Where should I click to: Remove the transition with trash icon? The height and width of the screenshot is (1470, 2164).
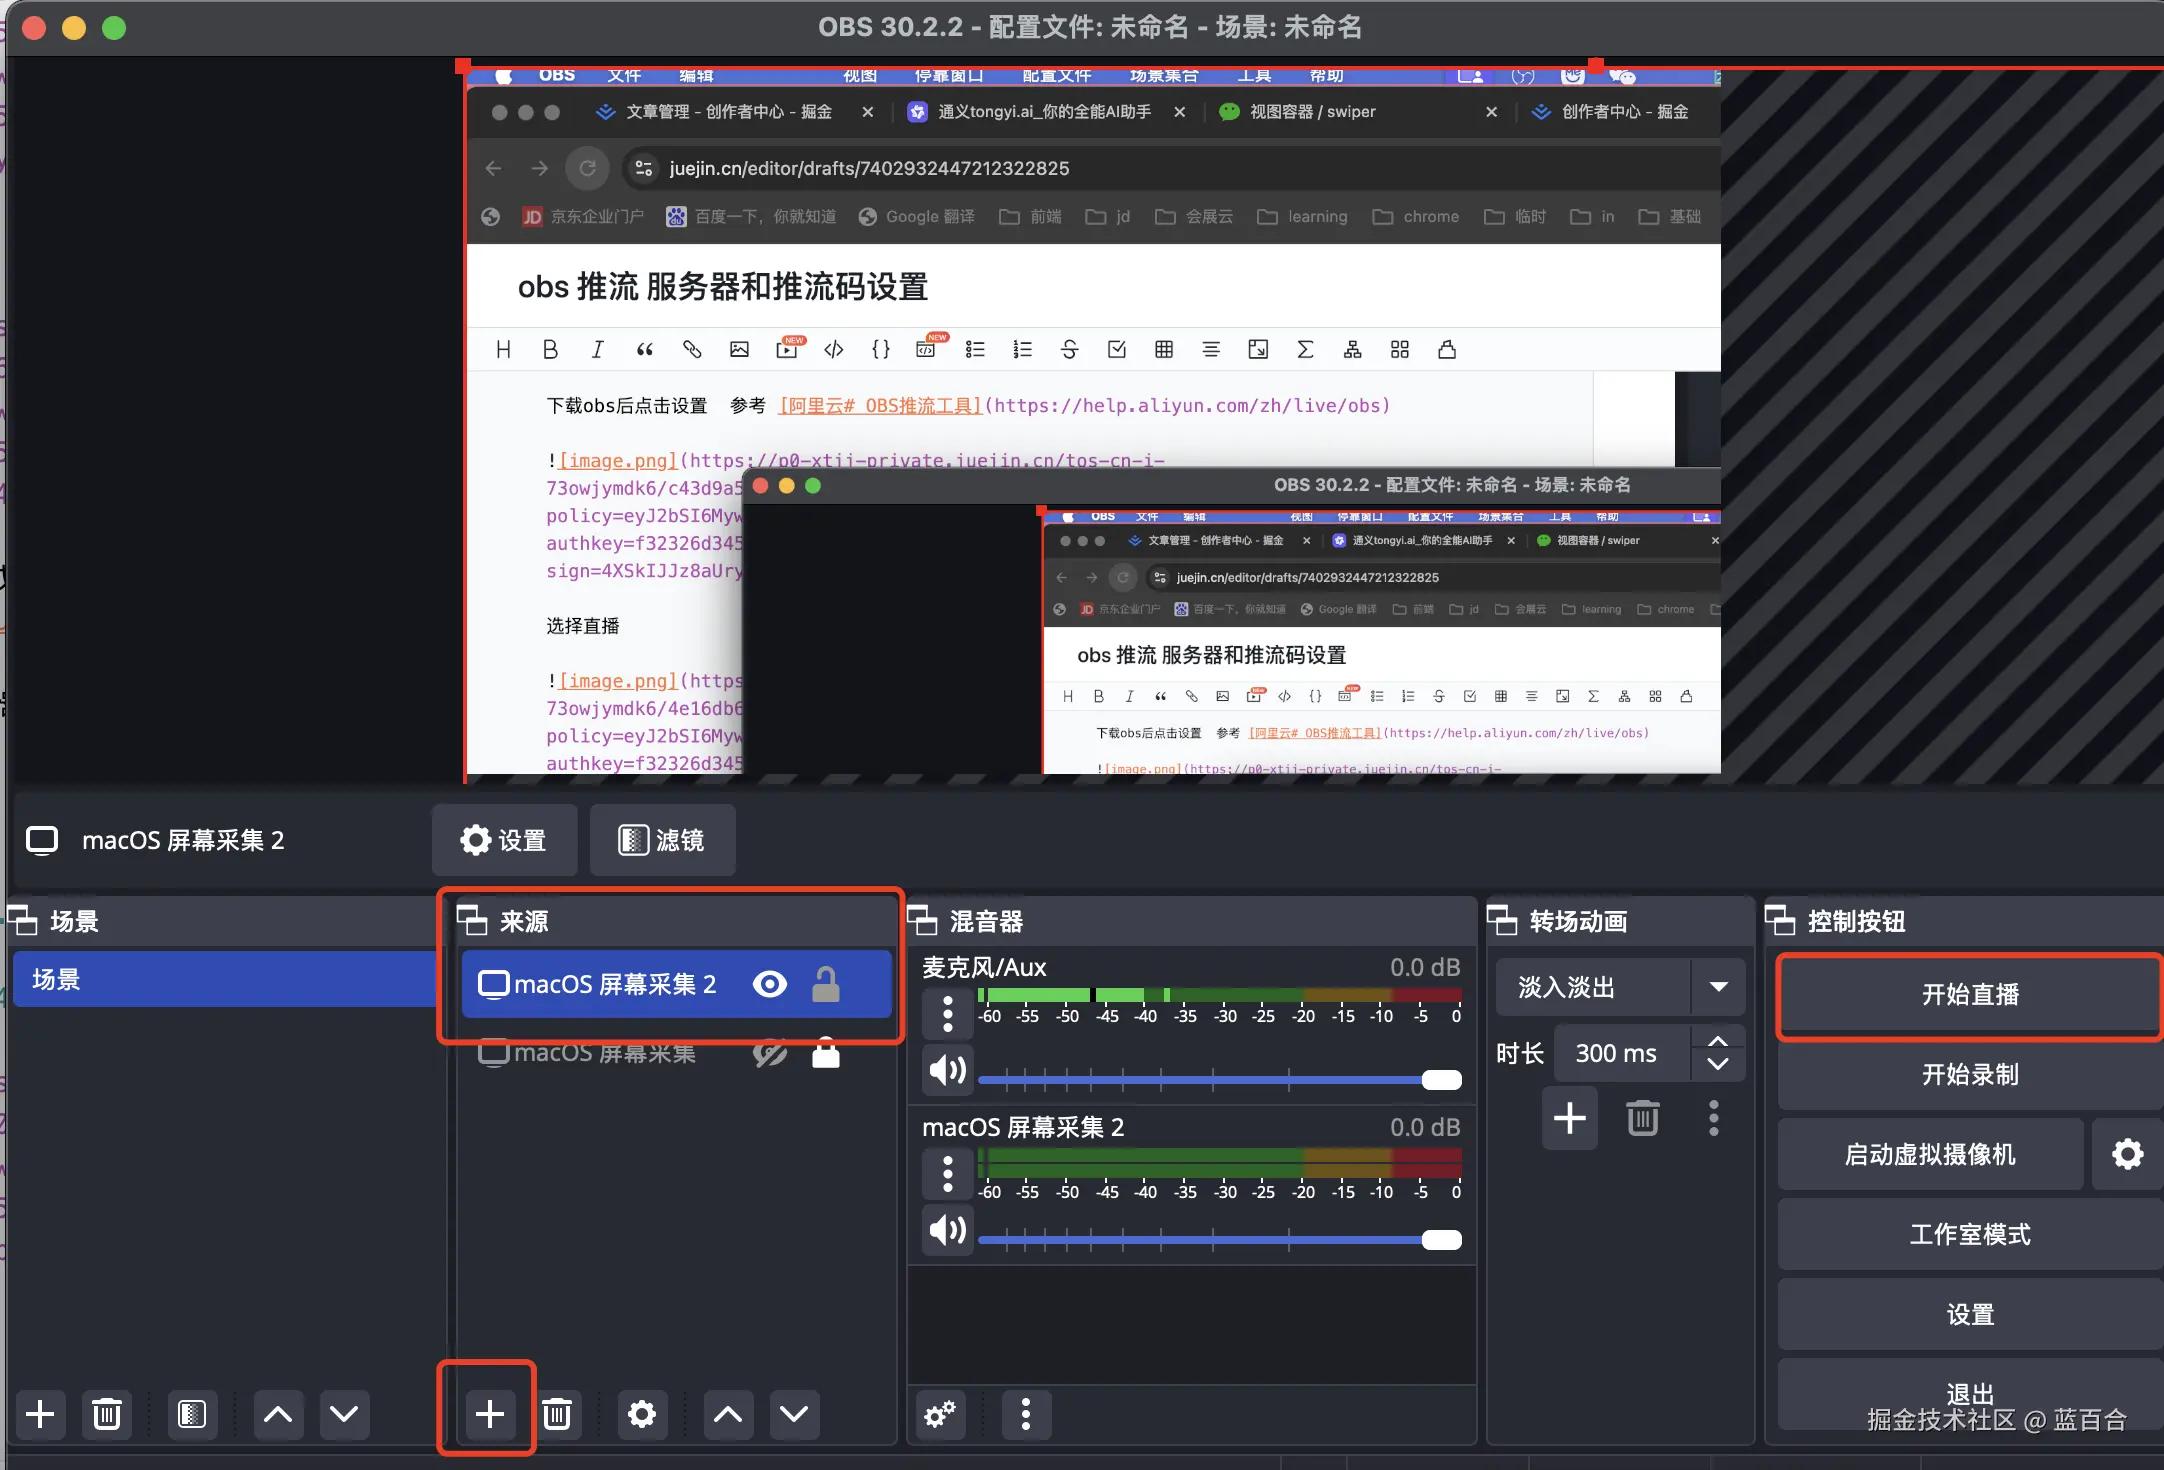[x=1642, y=1118]
